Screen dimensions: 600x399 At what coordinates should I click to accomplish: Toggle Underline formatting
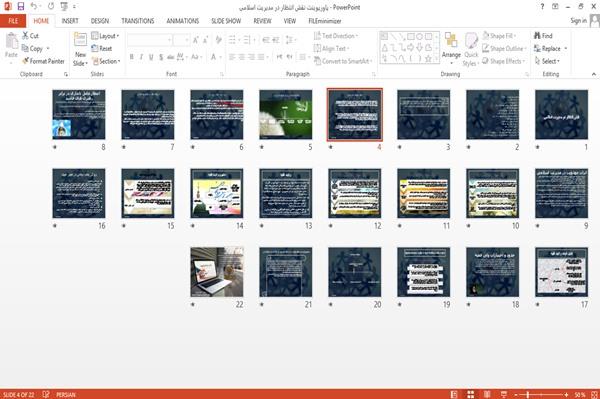pyautogui.click(x=151, y=57)
